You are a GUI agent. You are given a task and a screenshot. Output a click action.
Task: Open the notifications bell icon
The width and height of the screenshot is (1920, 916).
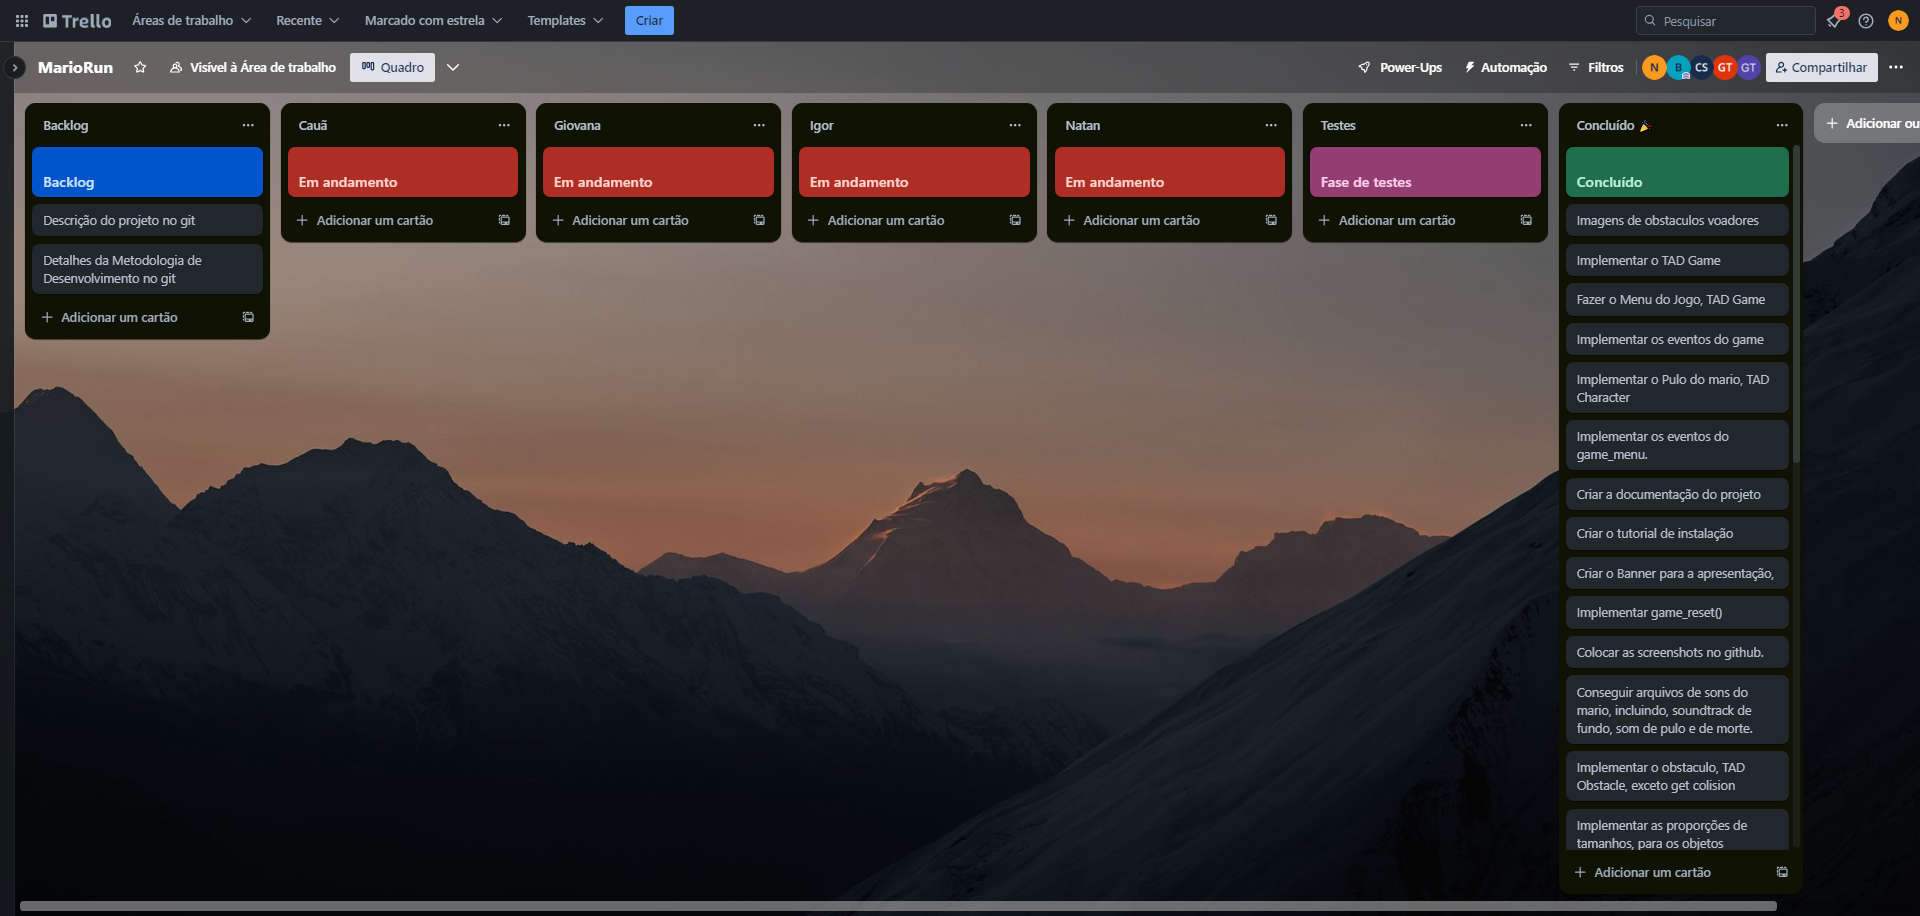(x=1834, y=21)
